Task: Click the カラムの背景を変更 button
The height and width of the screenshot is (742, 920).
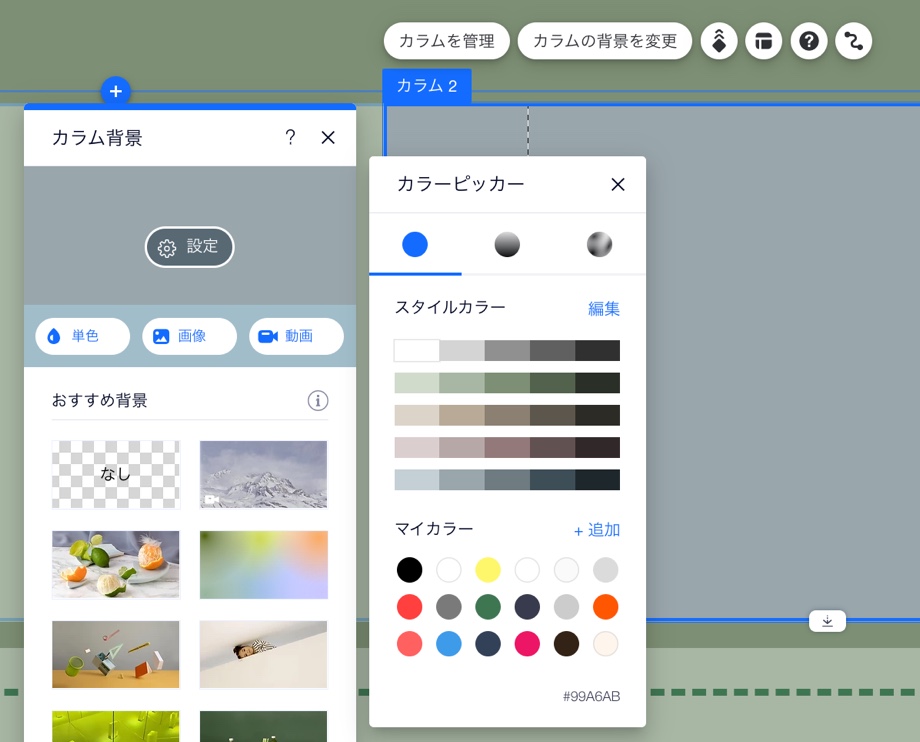Action: pos(605,41)
